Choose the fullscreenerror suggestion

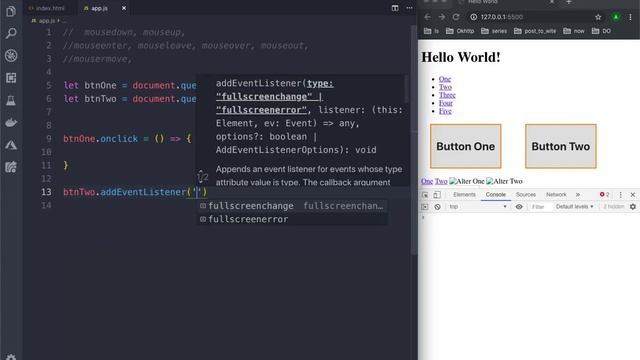tap(292, 219)
